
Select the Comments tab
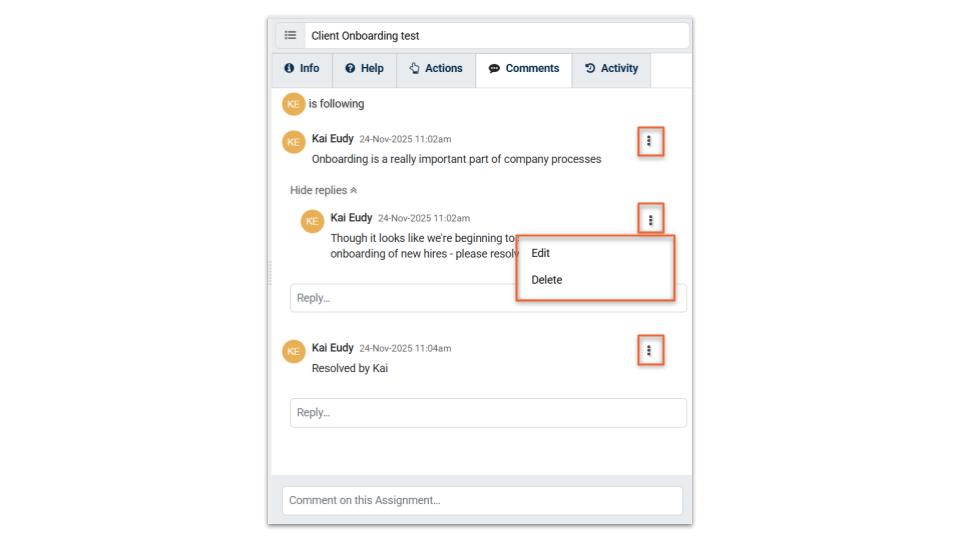[524, 69]
